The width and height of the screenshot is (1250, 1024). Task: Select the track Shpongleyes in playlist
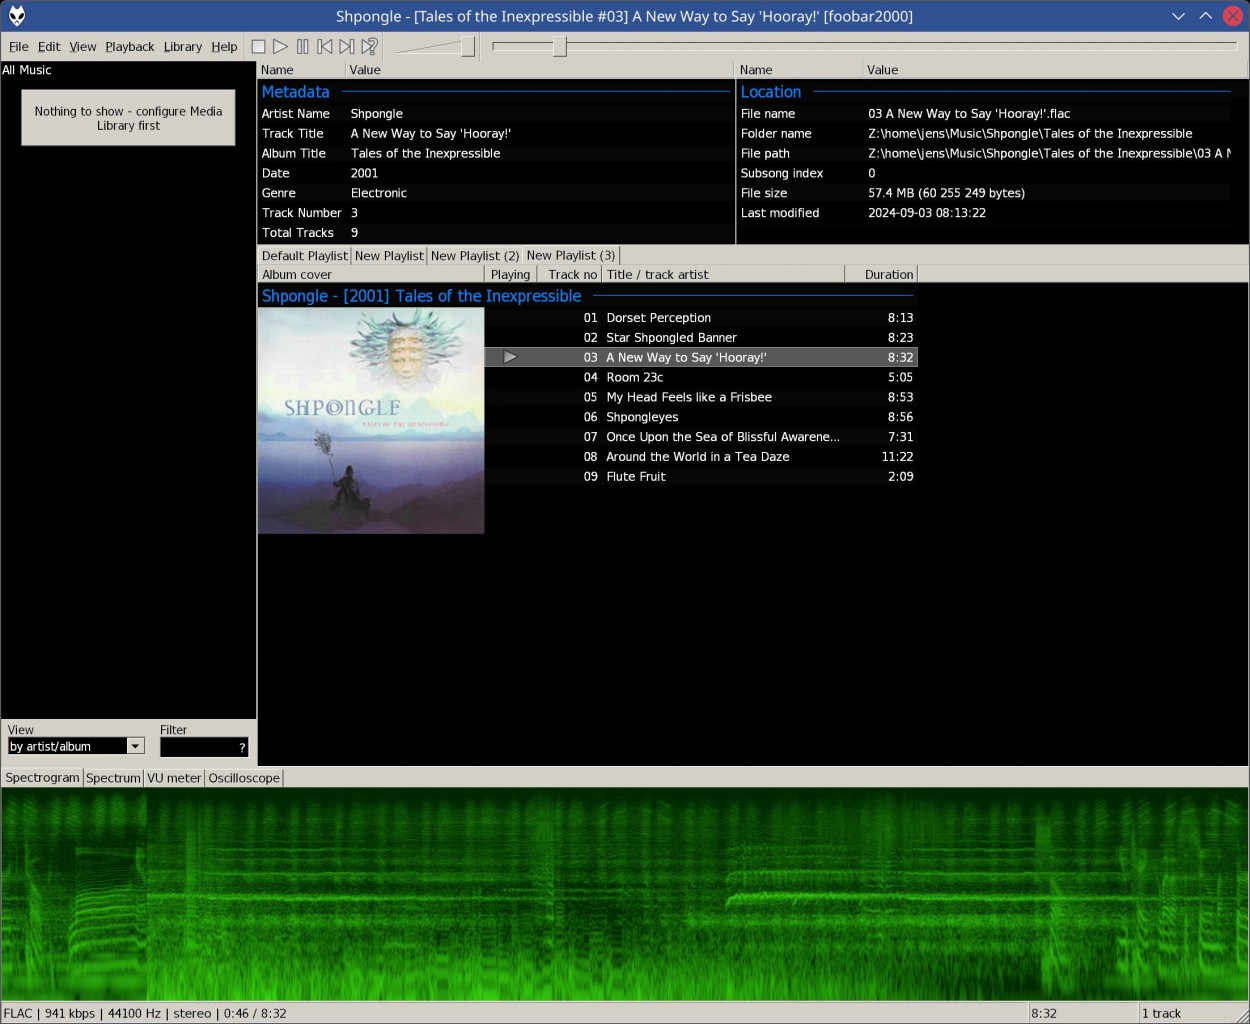click(642, 417)
